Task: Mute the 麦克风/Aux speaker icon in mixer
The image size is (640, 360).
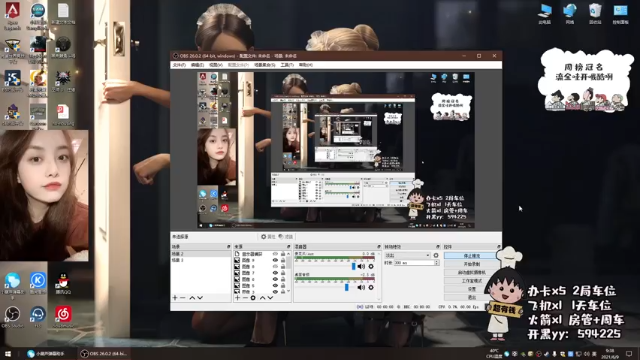Action: click(x=361, y=267)
